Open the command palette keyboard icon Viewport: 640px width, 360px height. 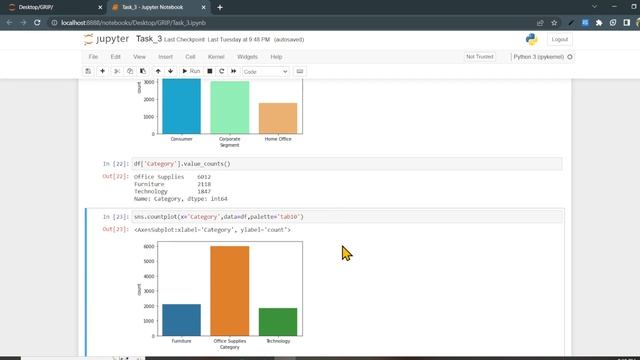coord(300,71)
